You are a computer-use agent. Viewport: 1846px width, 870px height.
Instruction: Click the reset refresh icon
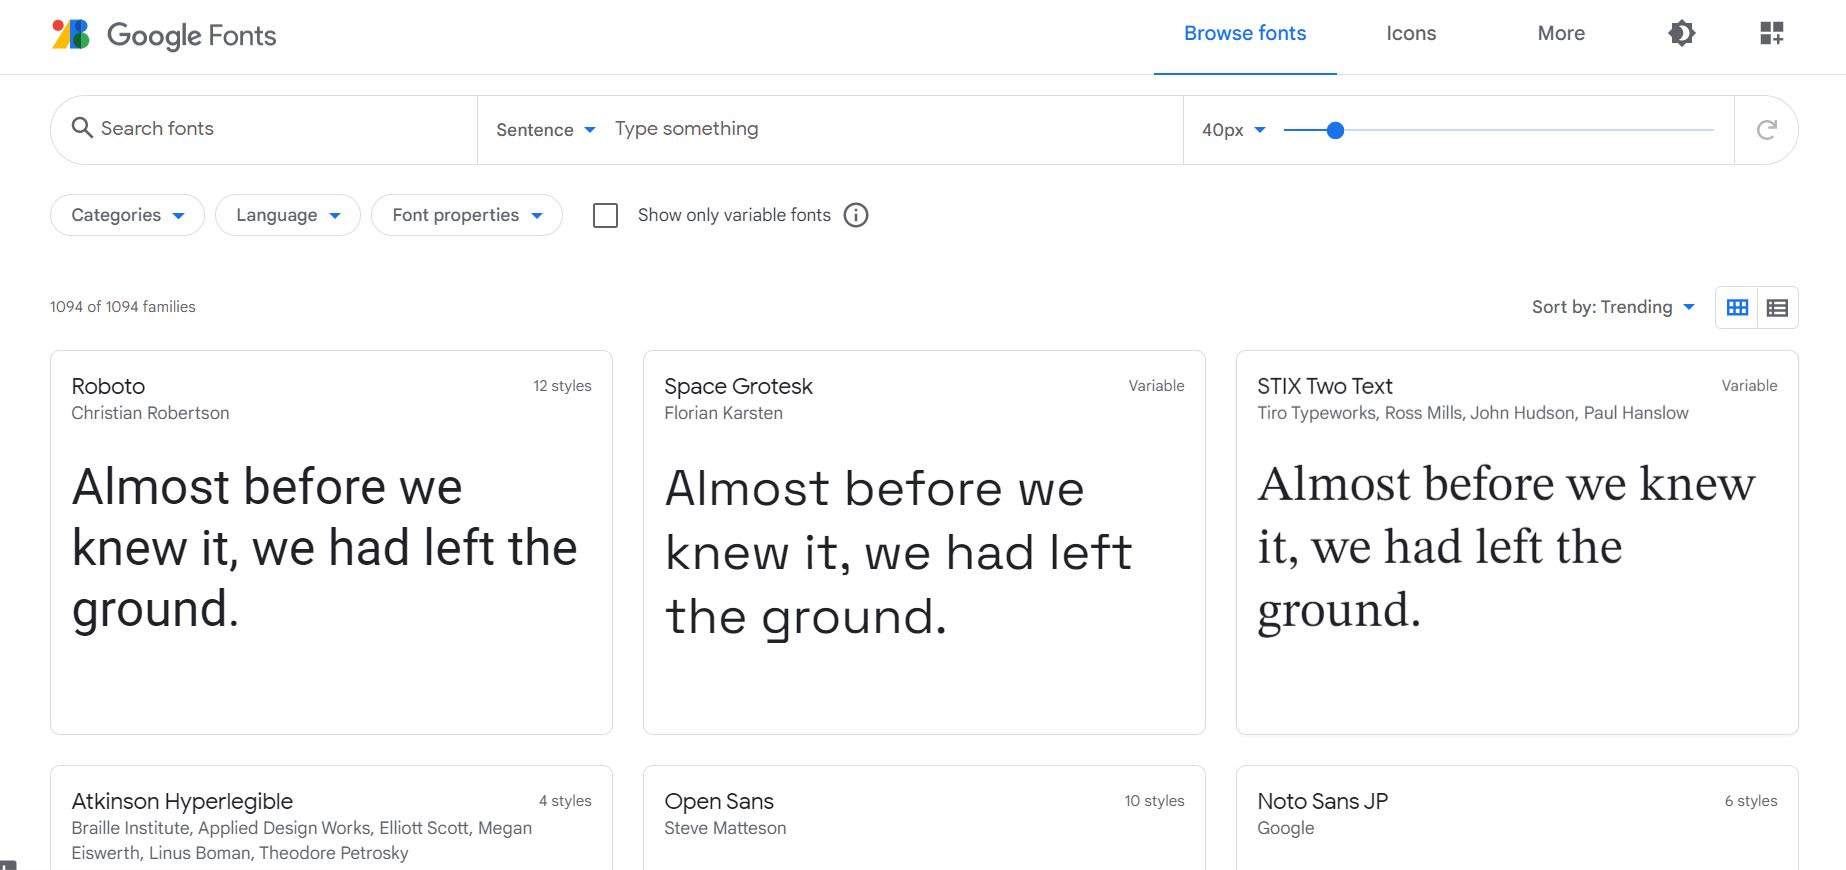[x=1767, y=129]
